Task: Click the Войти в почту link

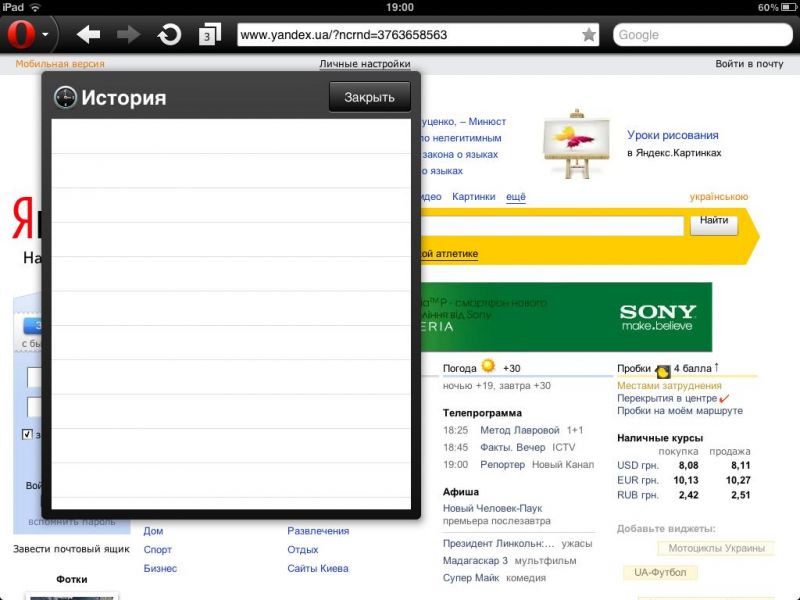Action: [x=749, y=64]
